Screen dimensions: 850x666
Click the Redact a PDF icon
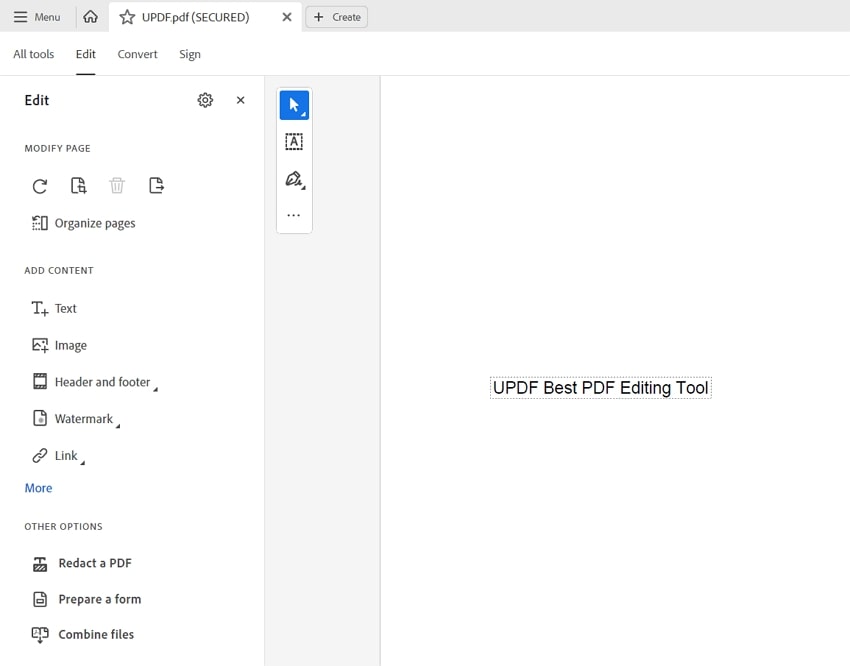coord(40,564)
